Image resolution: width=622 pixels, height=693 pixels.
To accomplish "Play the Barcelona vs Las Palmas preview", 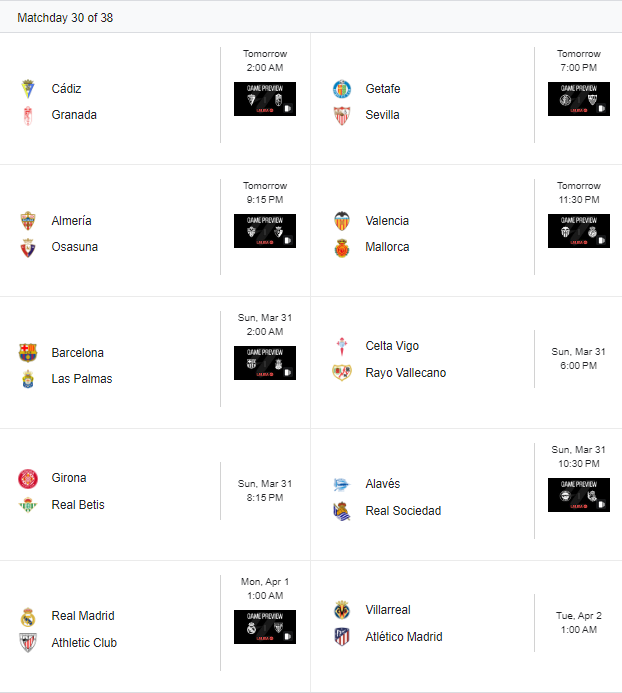I will click(x=265, y=363).
